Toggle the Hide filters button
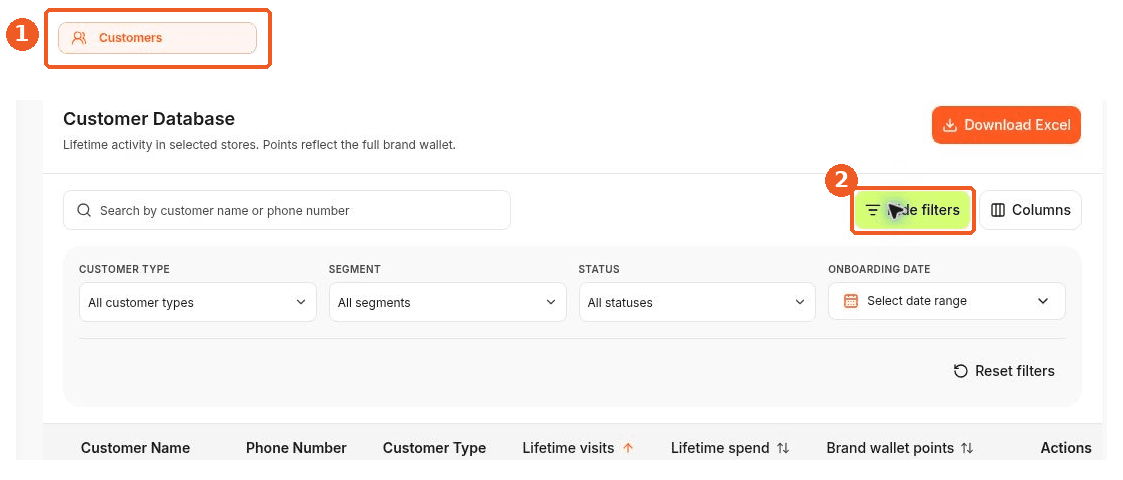 tap(912, 210)
